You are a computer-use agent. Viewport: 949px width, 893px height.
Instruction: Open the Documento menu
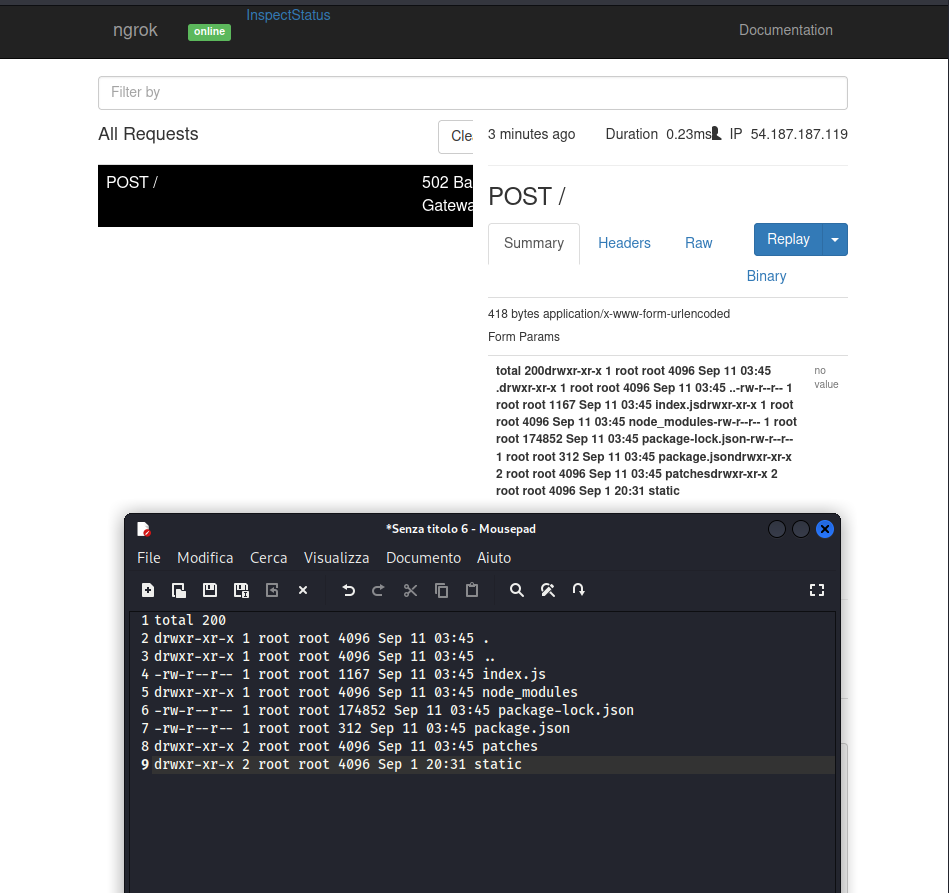click(x=423, y=558)
